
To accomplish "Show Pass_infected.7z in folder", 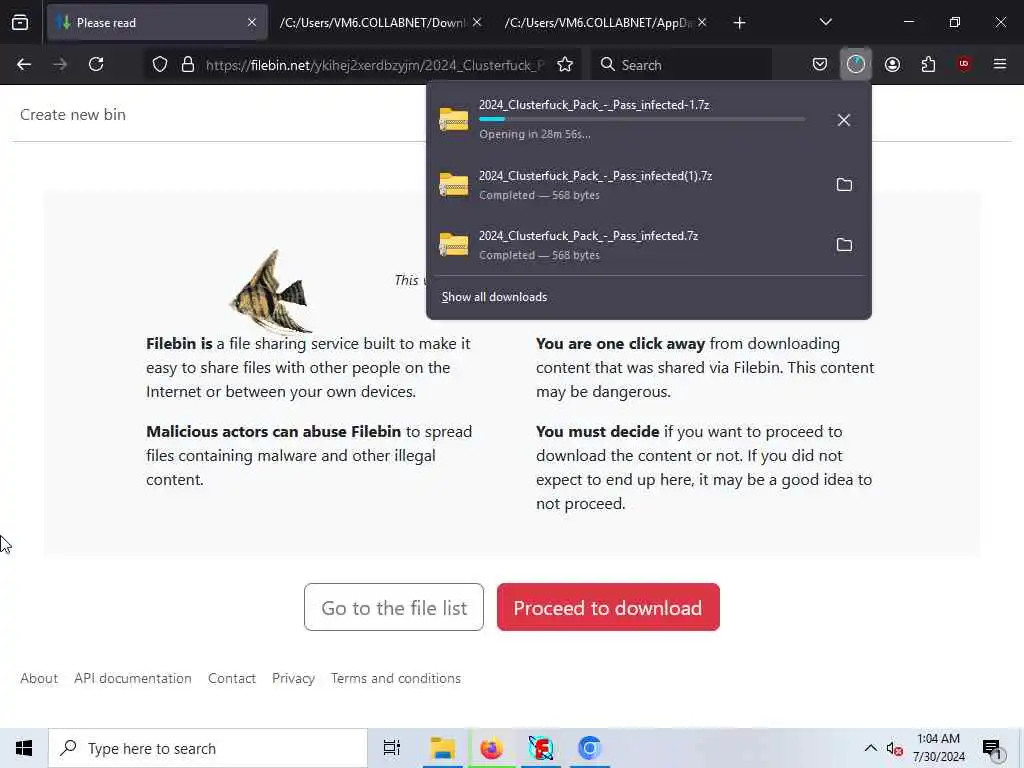I will [844, 245].
